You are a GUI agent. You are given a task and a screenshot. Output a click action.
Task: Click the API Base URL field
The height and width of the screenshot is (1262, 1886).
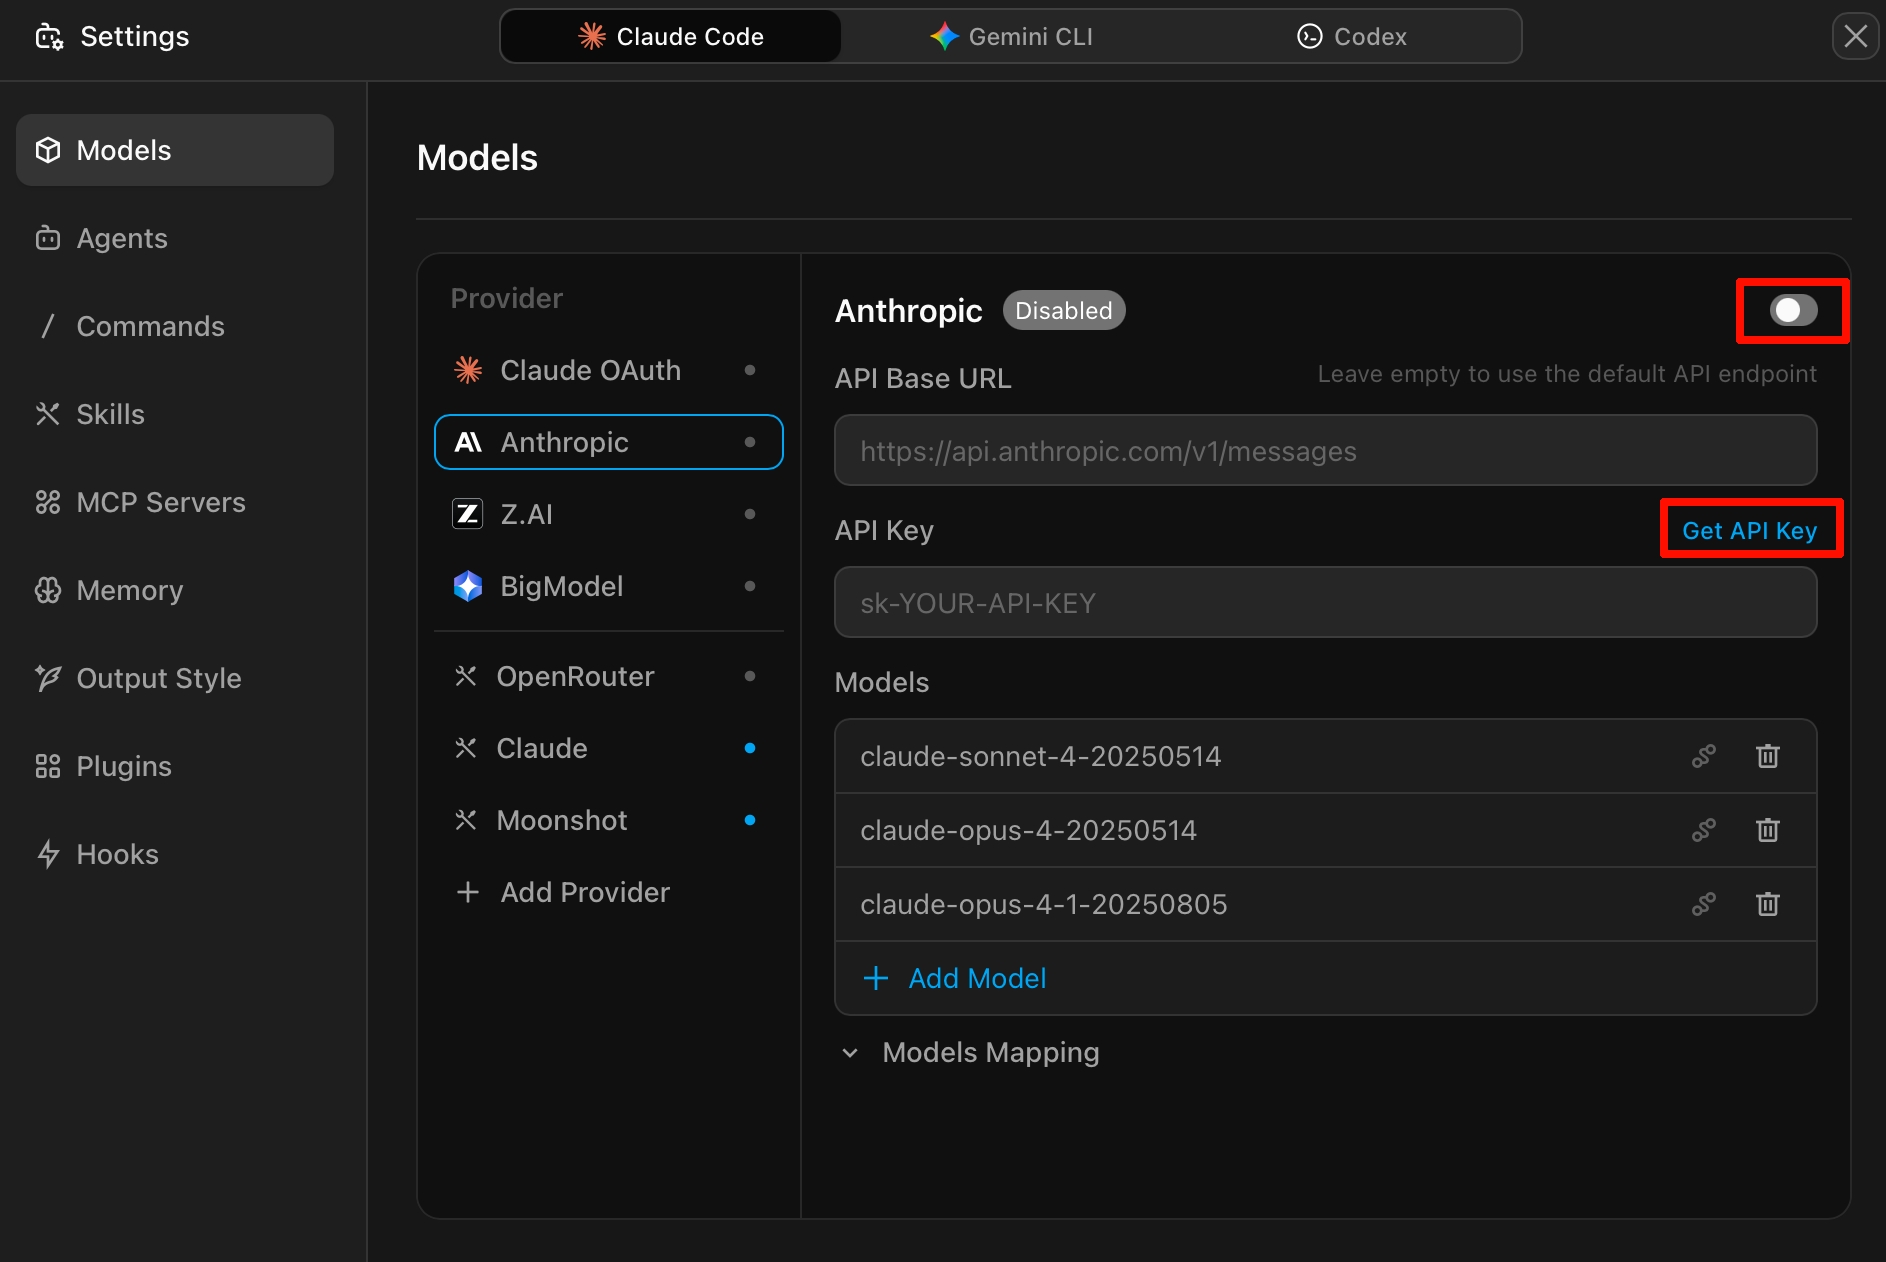(x=1325, y=451)
